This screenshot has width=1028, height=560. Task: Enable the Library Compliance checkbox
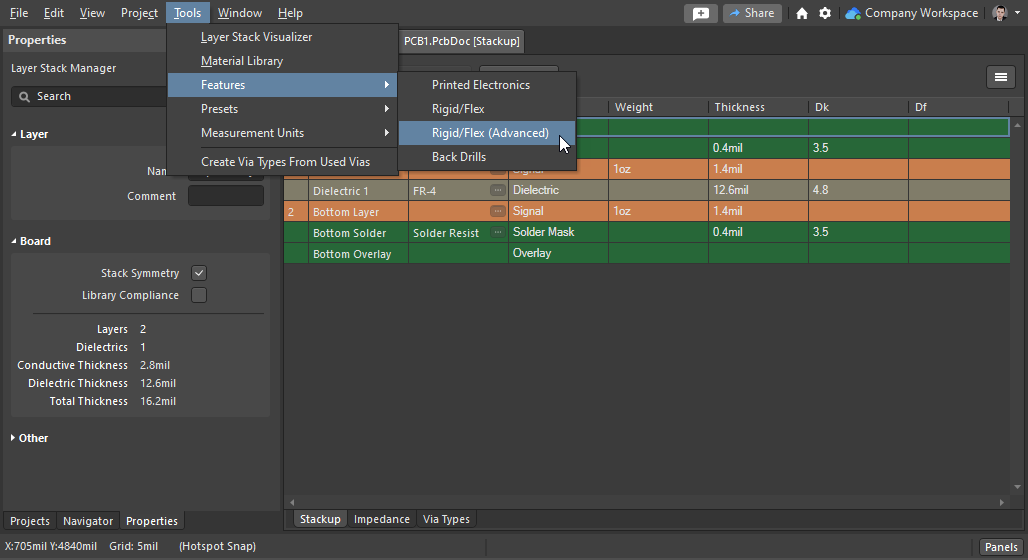click(199, 295)
